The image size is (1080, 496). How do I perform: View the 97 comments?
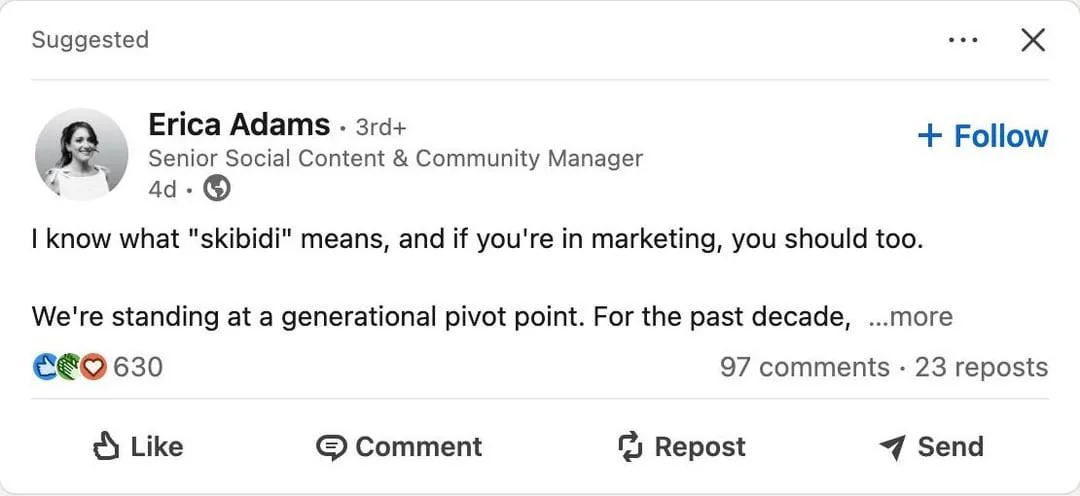[x=804, y=366]
